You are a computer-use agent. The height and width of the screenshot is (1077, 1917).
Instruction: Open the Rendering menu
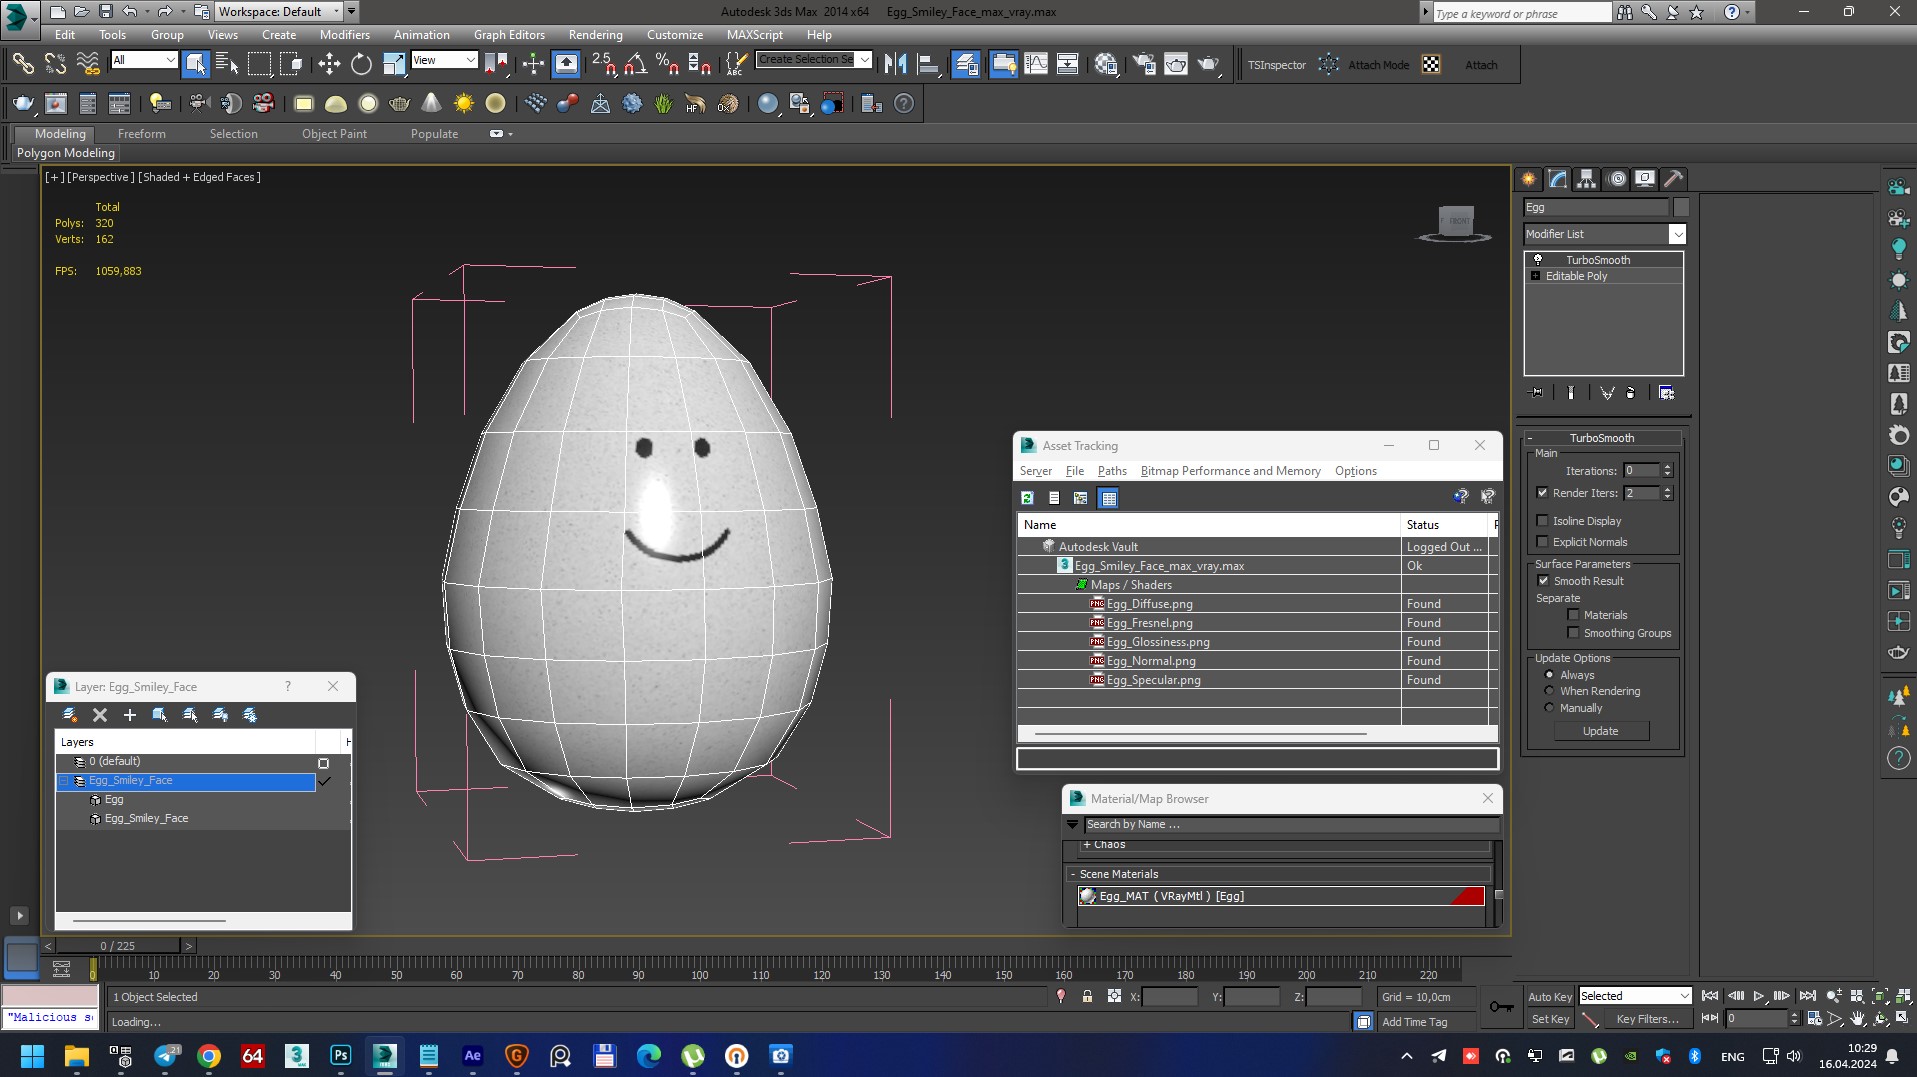[595, 34]
